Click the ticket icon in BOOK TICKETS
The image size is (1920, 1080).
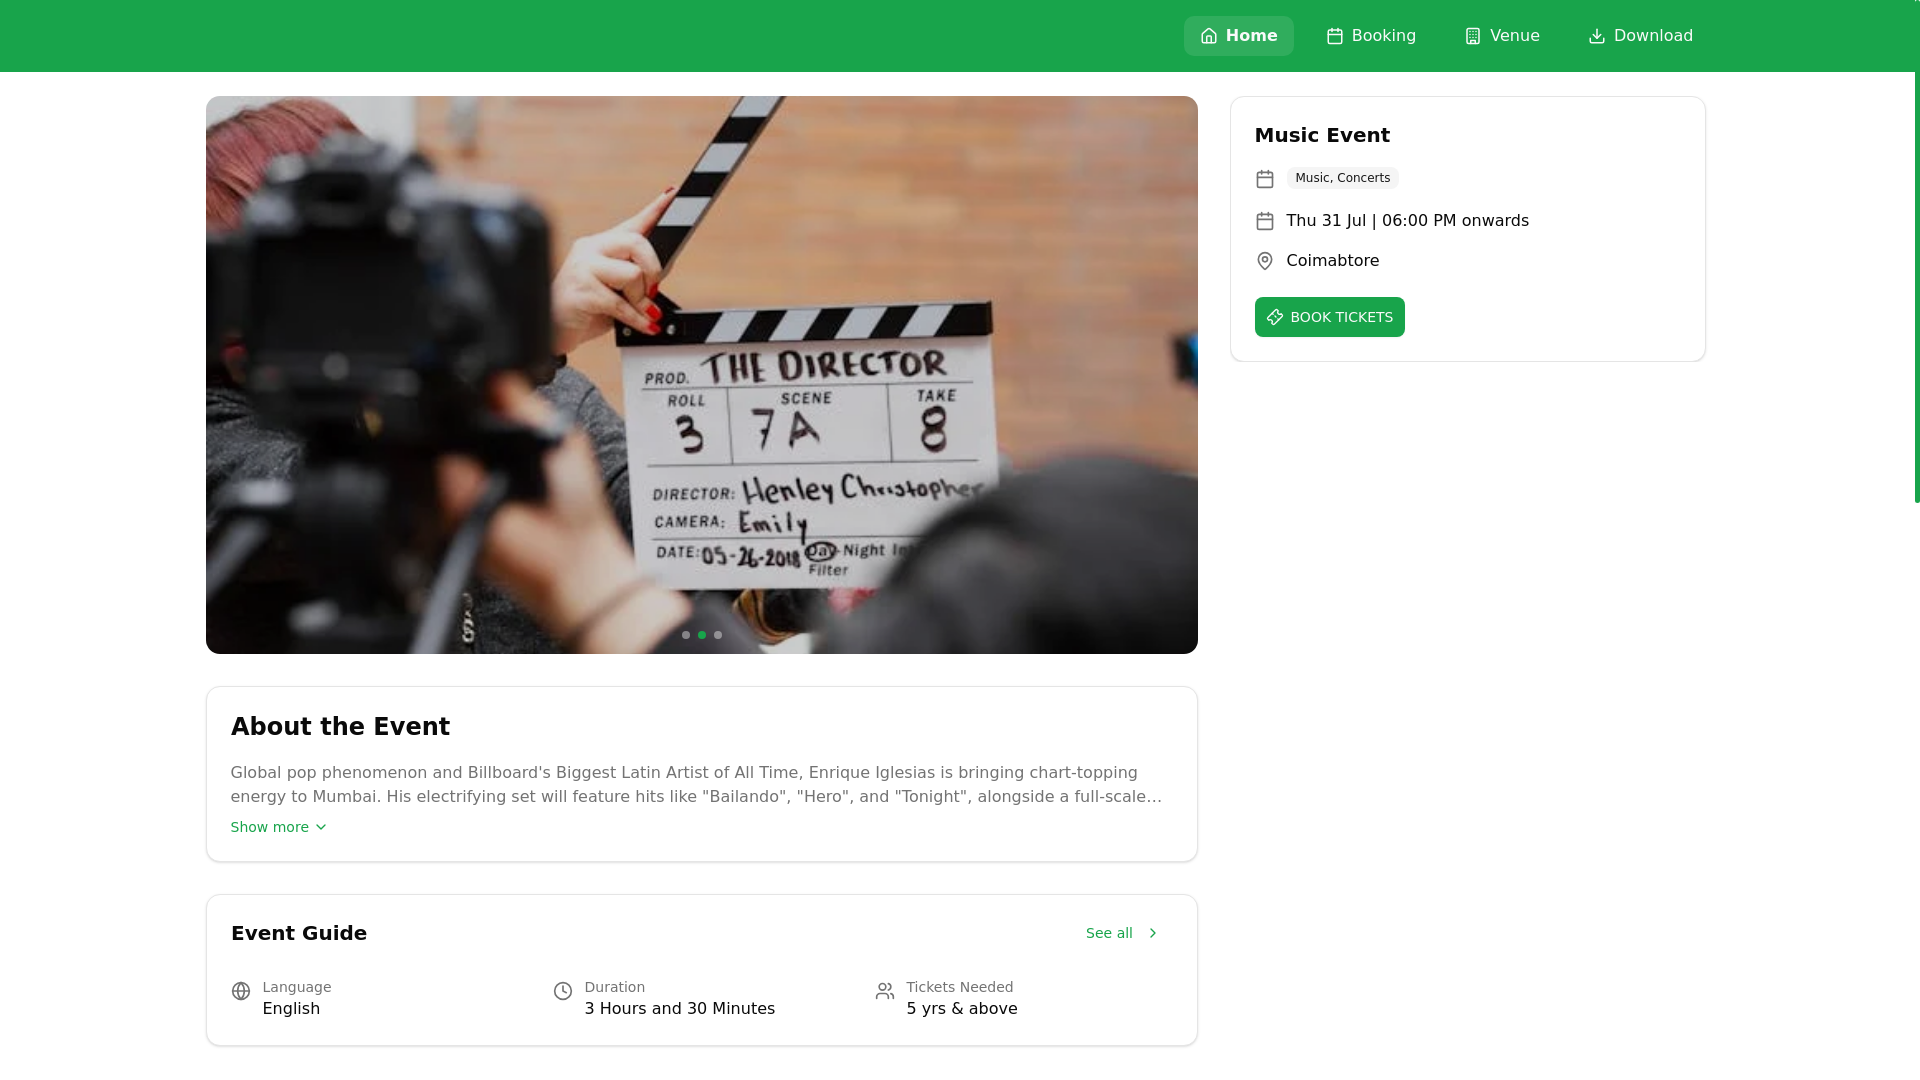[1275, 317]
